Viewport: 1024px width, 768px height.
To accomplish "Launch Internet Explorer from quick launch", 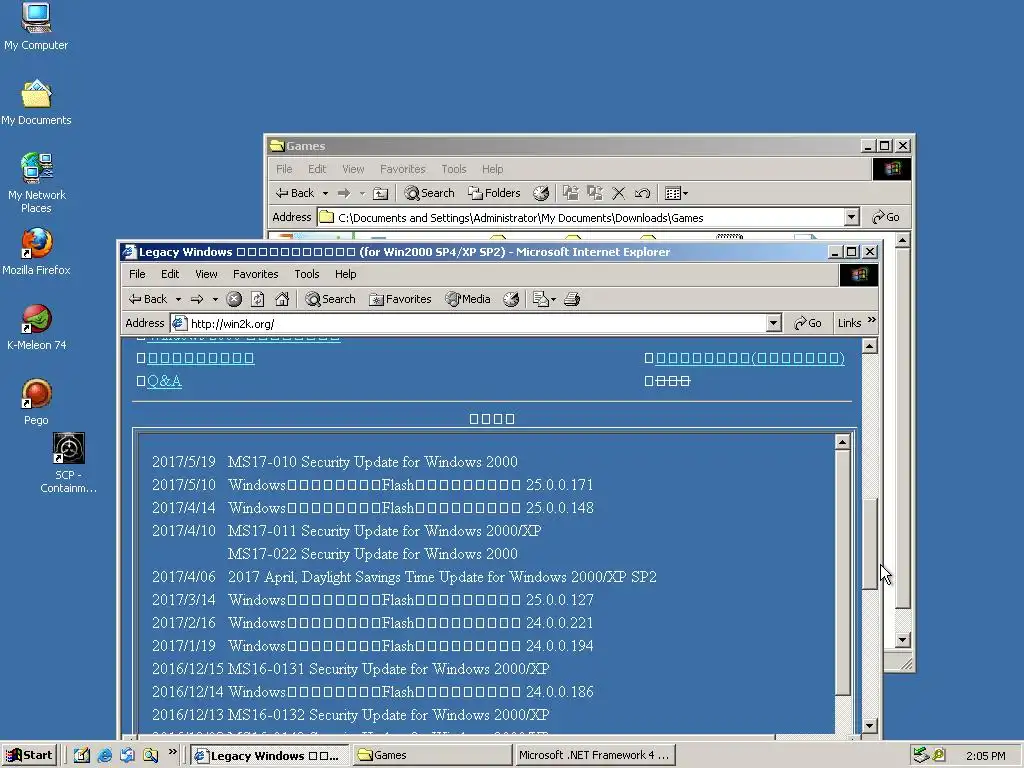I will [x=104, y=756].
